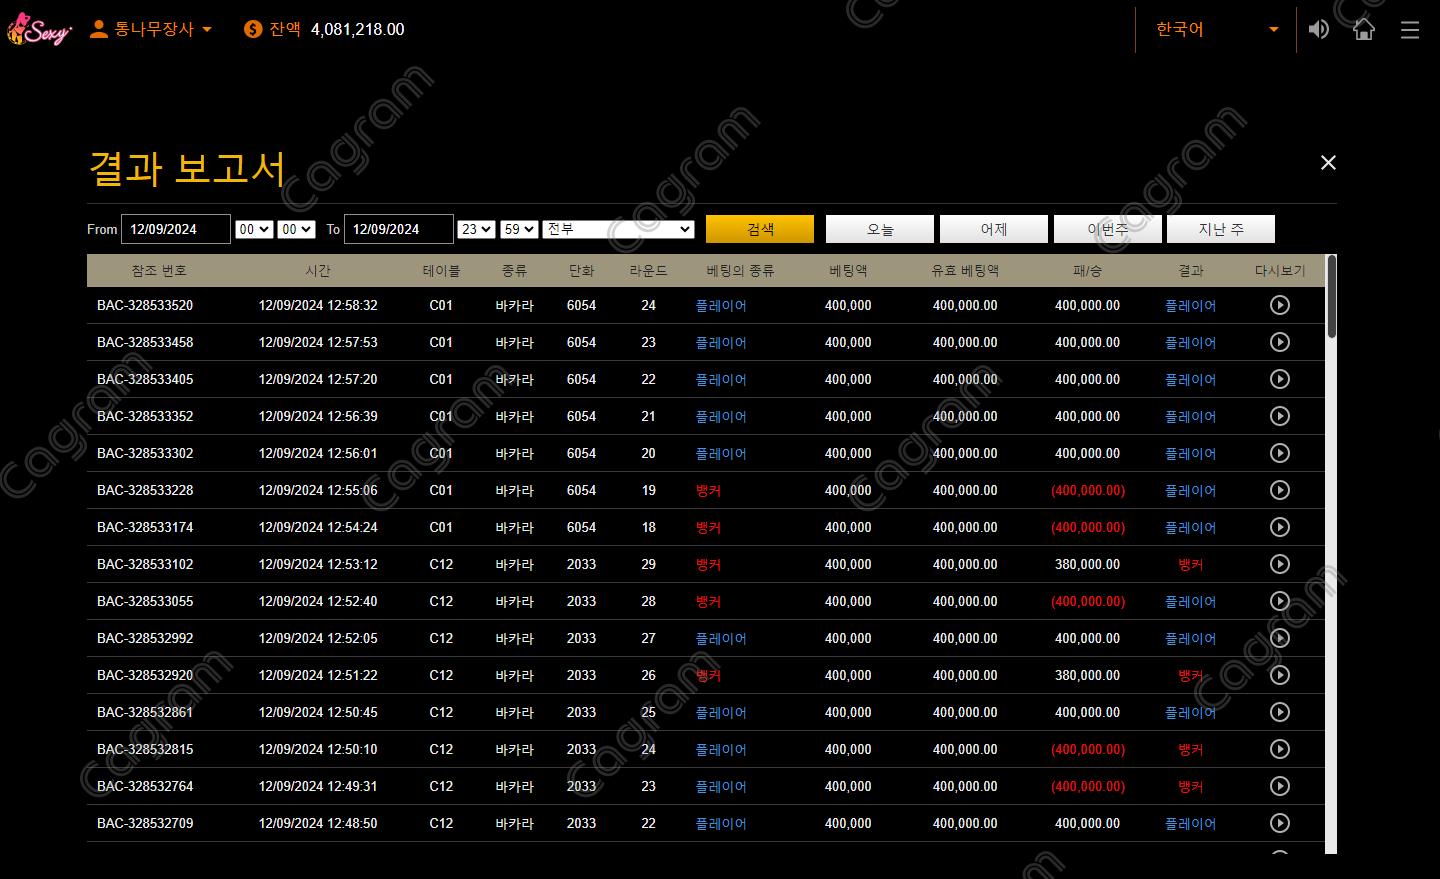Watch replay for BAC-328532709

pyautogui.click(x=1279, y=823)
